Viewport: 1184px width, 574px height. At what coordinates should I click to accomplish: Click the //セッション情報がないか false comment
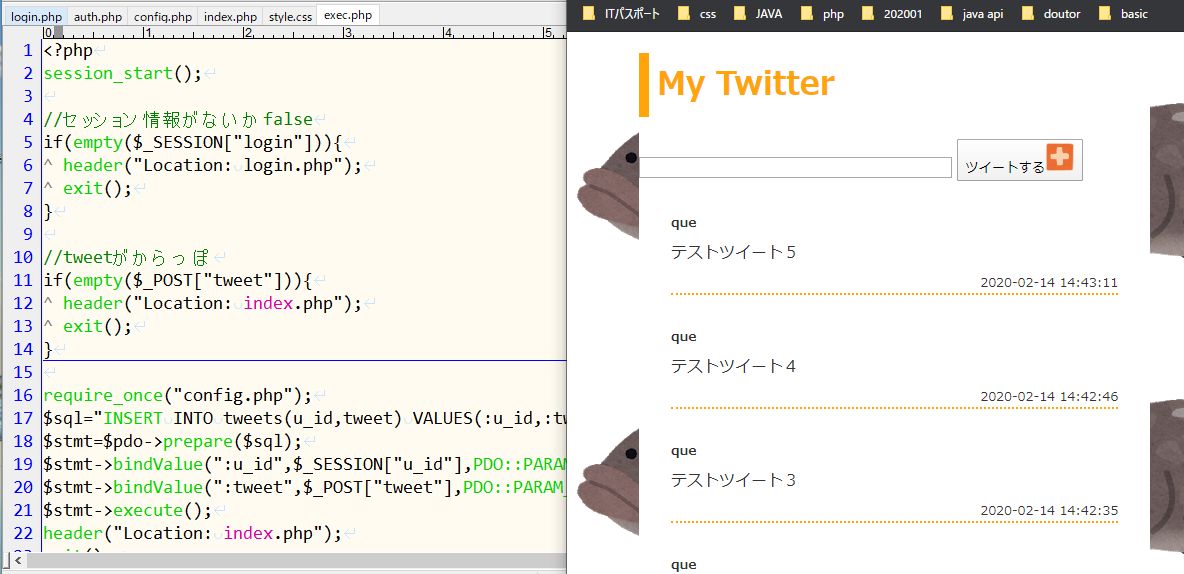coord(177,119)
